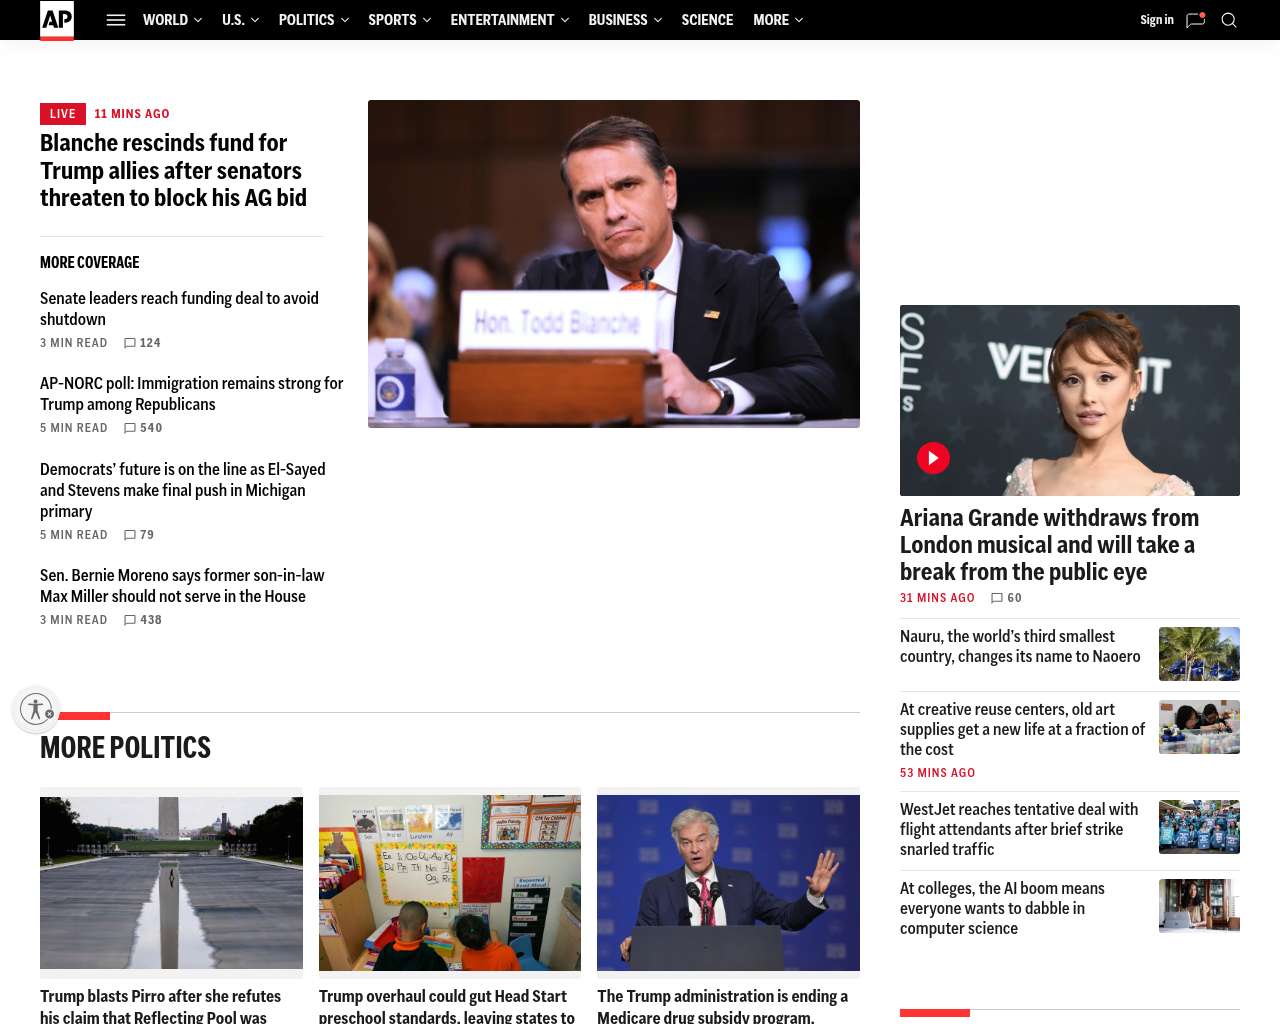Open the Nauru palm trees thumbnail
The height and width of the screenshot is (1024, 1280).
click(1199, 654)
